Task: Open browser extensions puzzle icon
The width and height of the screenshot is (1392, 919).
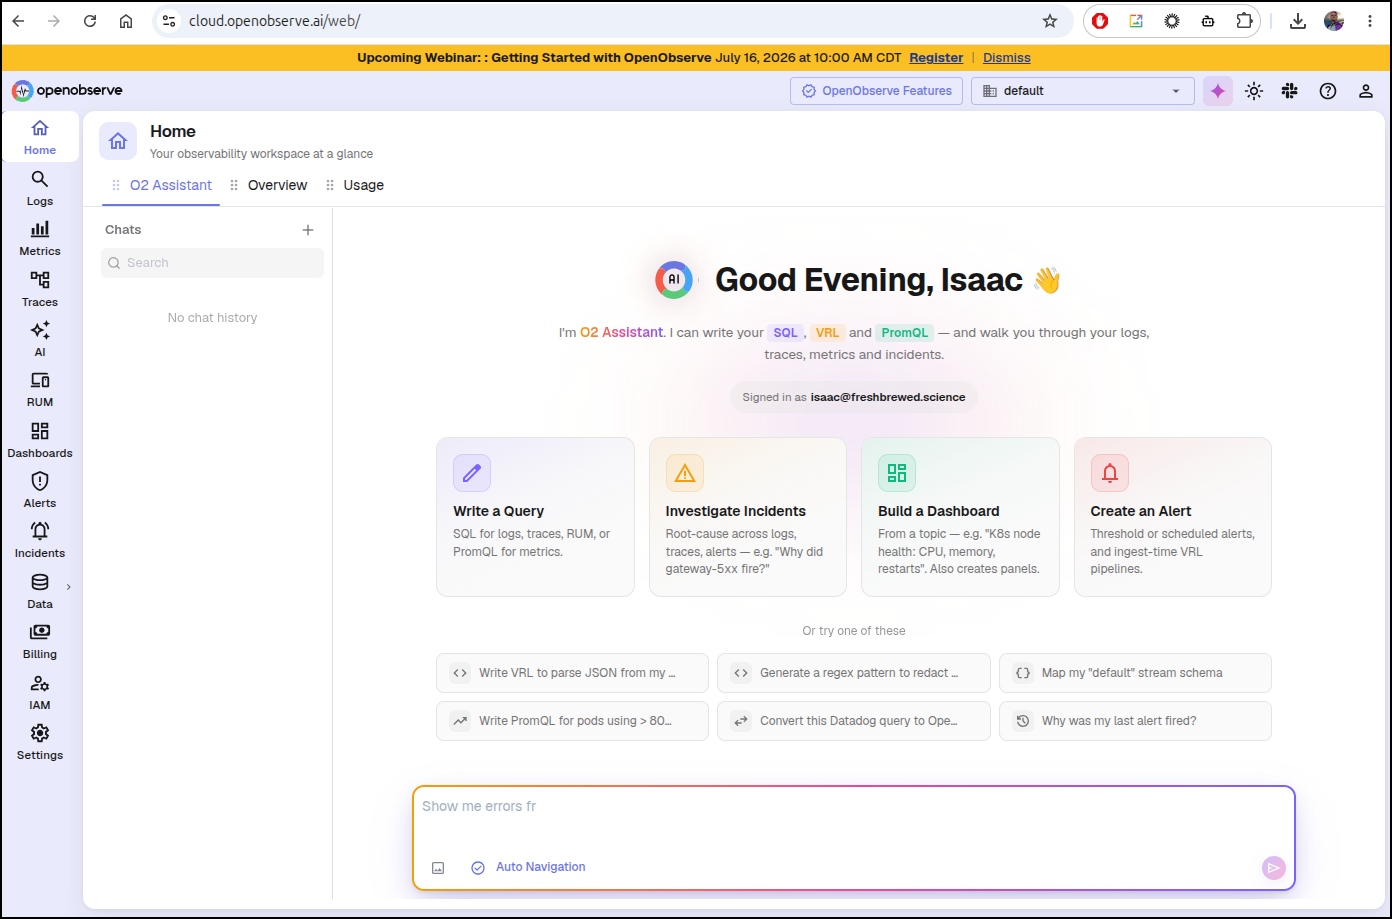Action: point(1244,21)
